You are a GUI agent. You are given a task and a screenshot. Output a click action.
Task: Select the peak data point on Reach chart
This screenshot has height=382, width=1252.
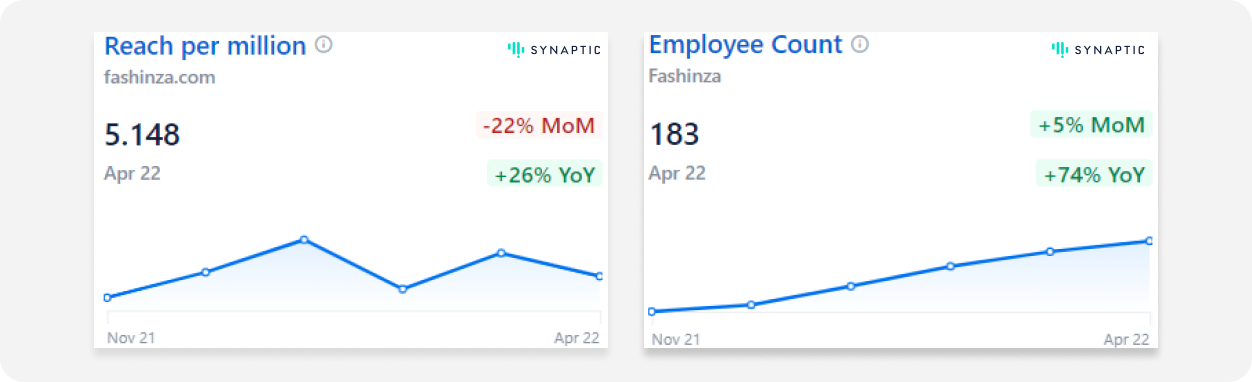pos(304,240)
